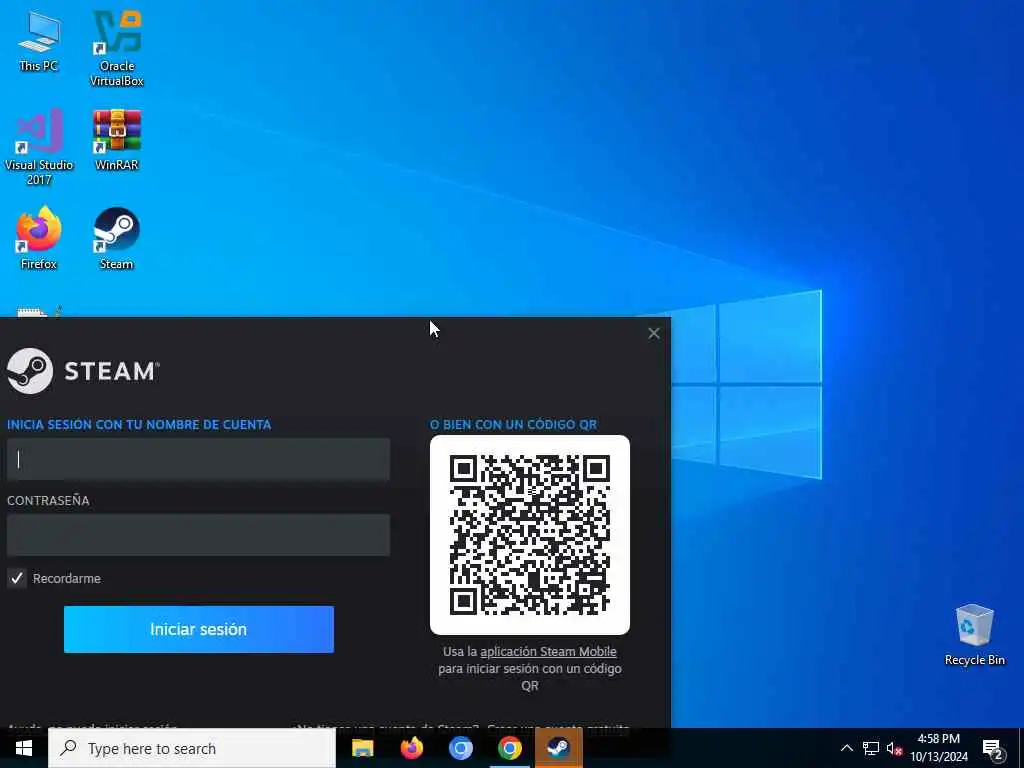Open the taskbar clock showing 4:58 PM

(939, 748)
